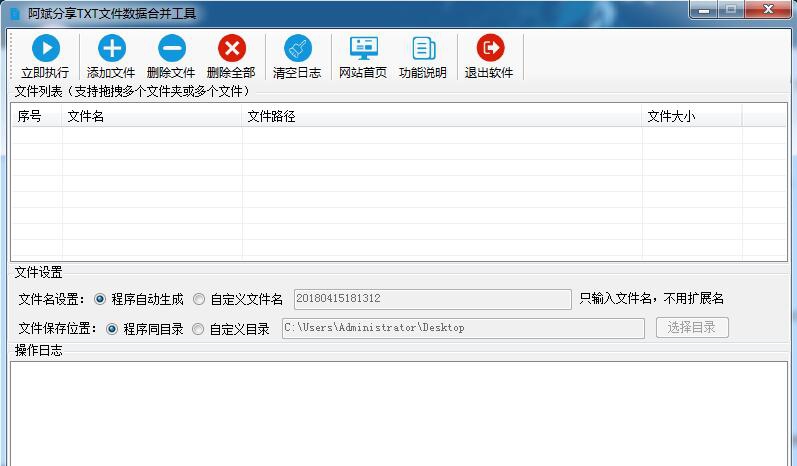Viewport: 797px width, 466px height.
Task: Click the 文件路径 column header
Action: [442, 116]
